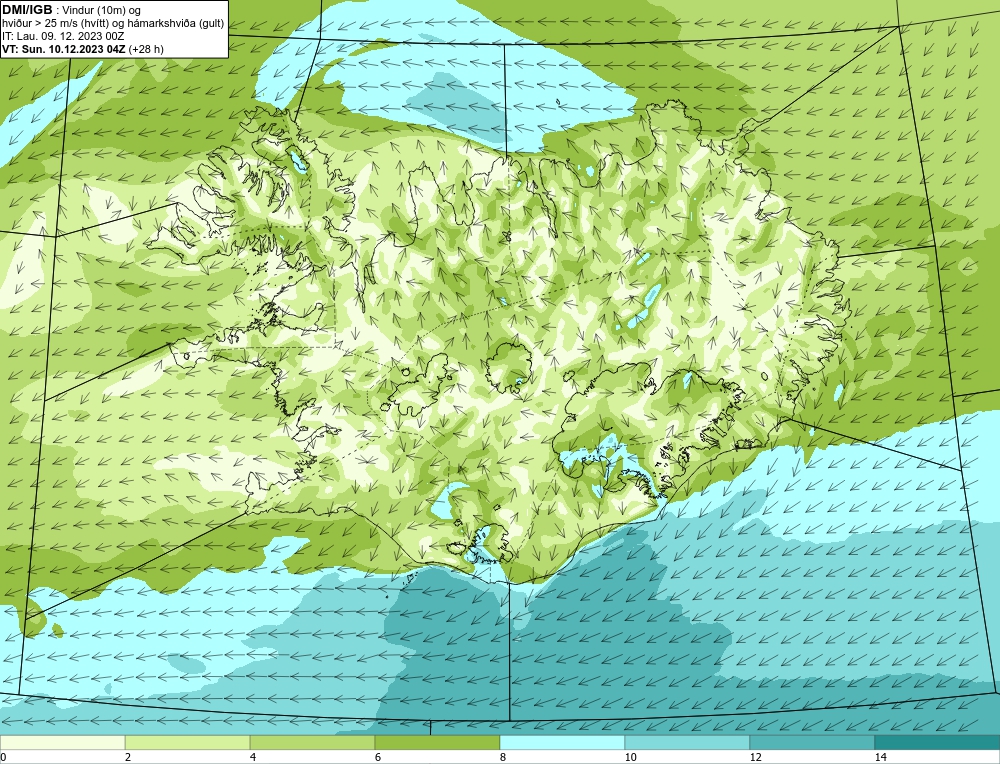Click the 8–10 m/s light cyan legend swatch
Viewport: 1000px width, 764px height.
(562, 742)
